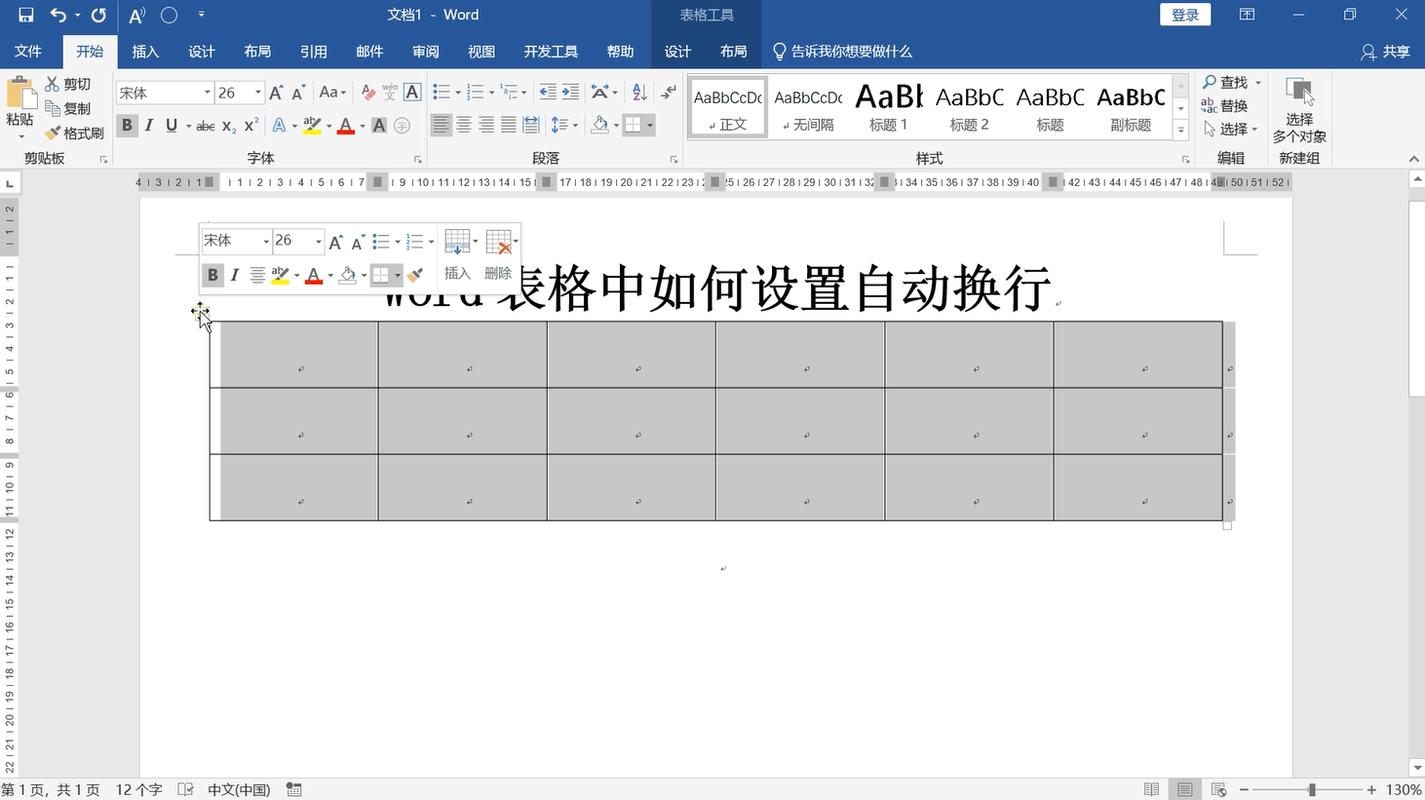
Task: Click the 共享 share button
Action: (1386, 52)
